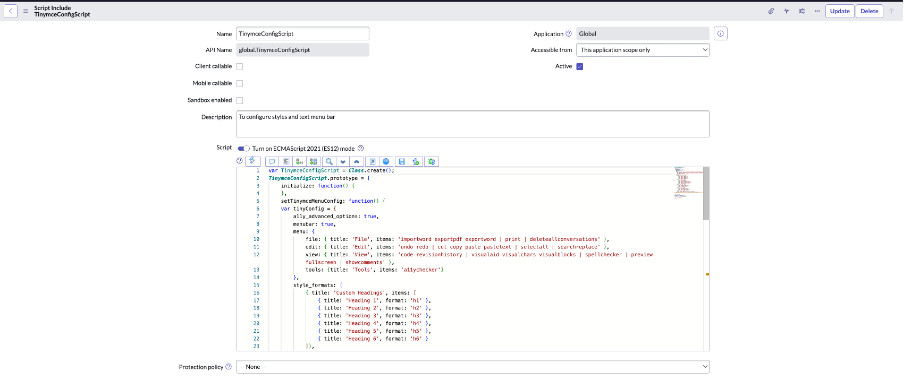Click the script toolbar sparkle assist icon
This screenshot has height=380, width=904.
pos(253,161)
